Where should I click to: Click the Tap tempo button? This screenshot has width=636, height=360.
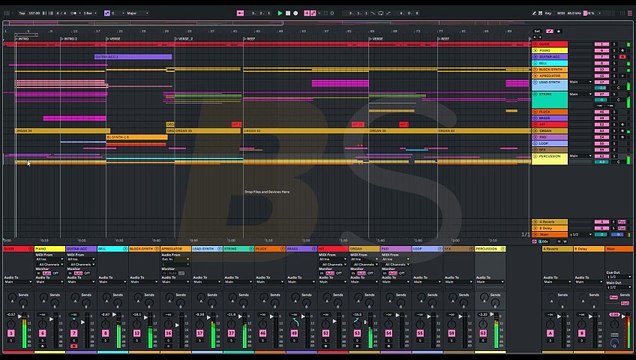click(22, 13)
